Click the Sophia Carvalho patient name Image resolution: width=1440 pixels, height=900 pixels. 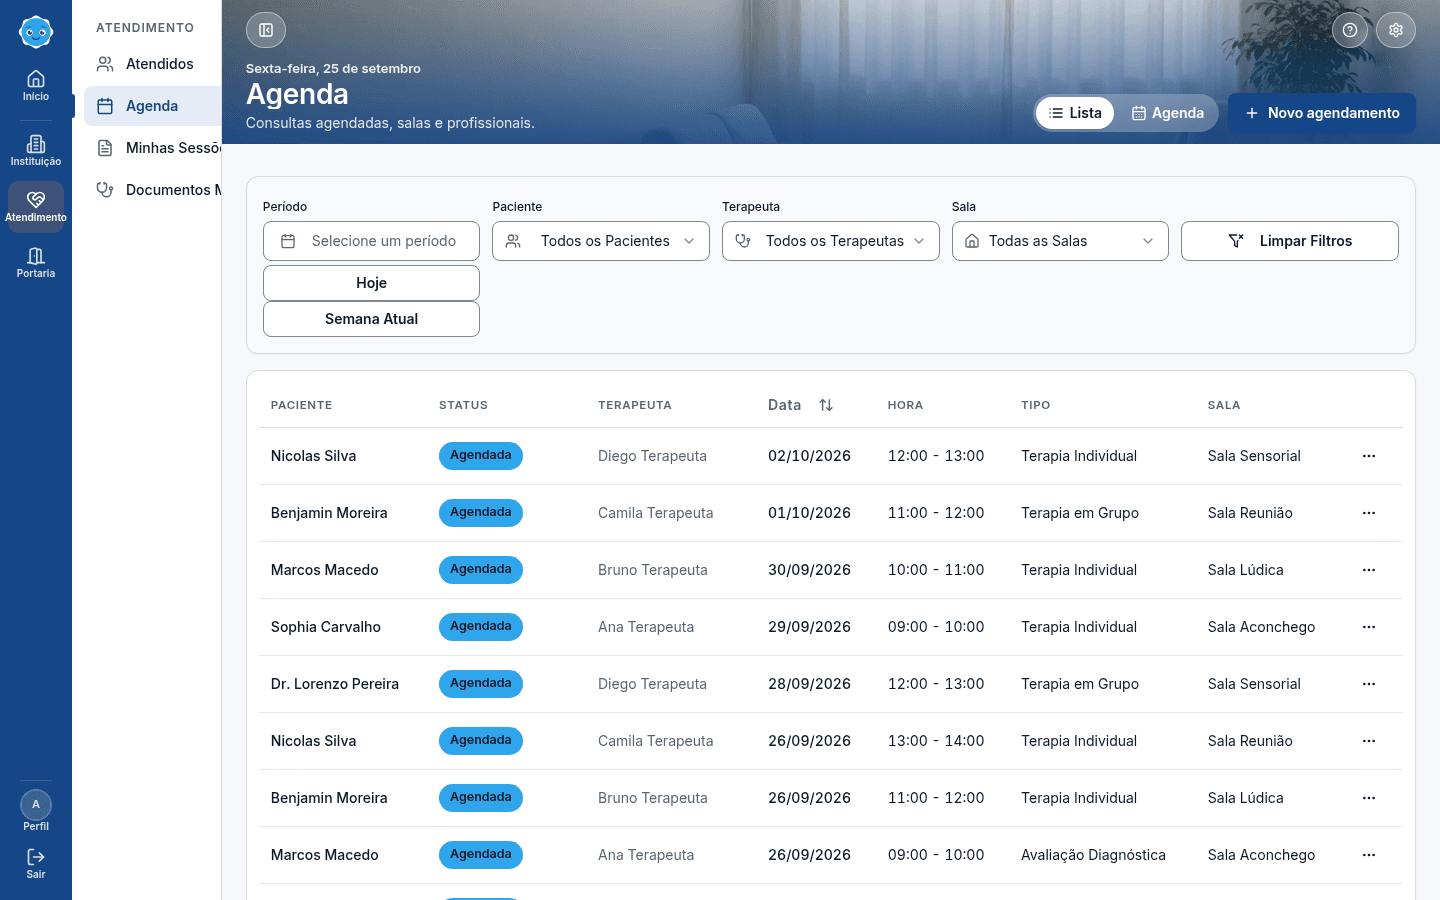point(326,627)
